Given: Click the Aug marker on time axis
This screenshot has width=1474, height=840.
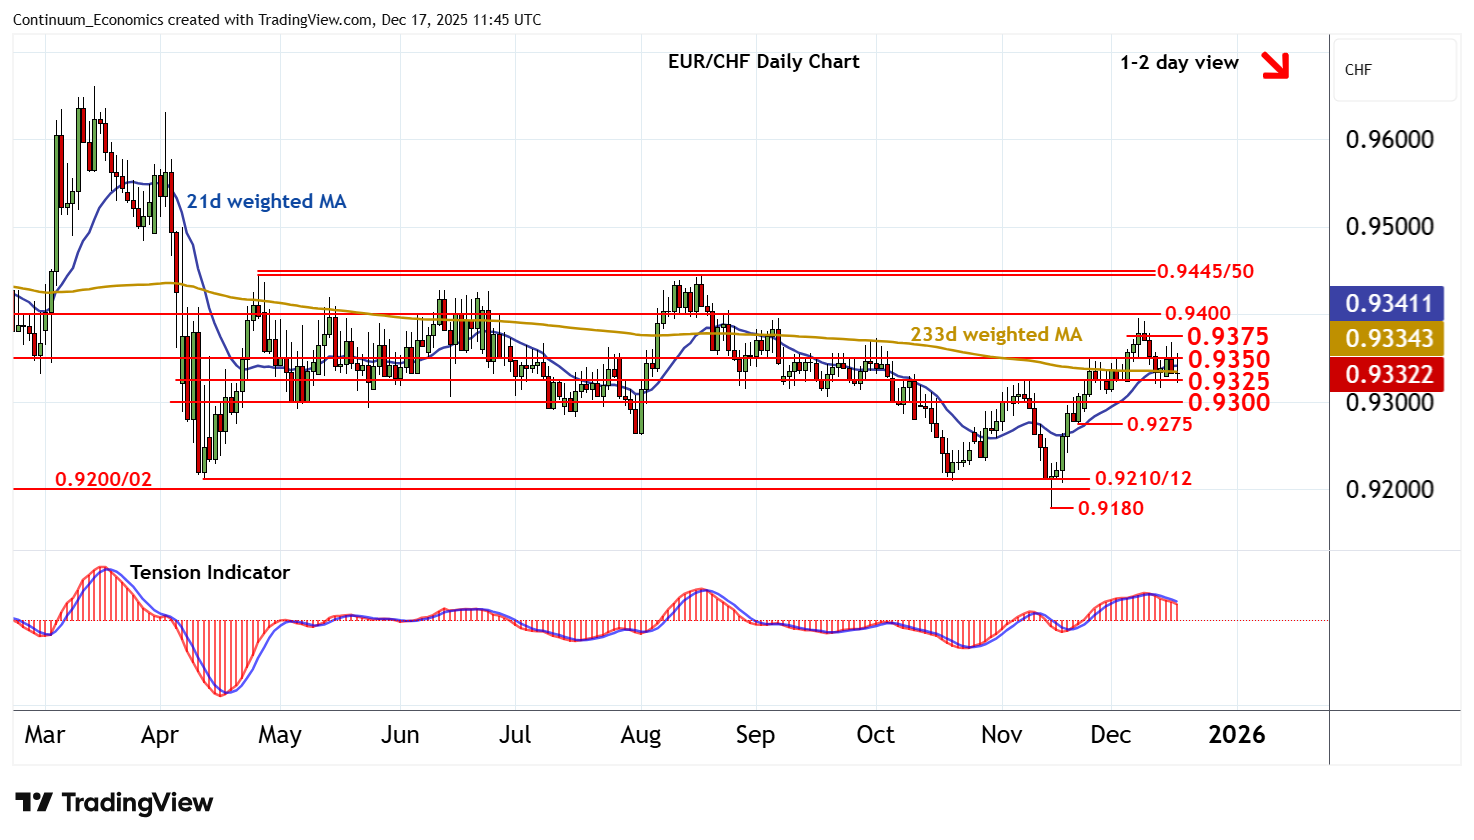Looking at the screenshot, I should (x=640, y=735).
